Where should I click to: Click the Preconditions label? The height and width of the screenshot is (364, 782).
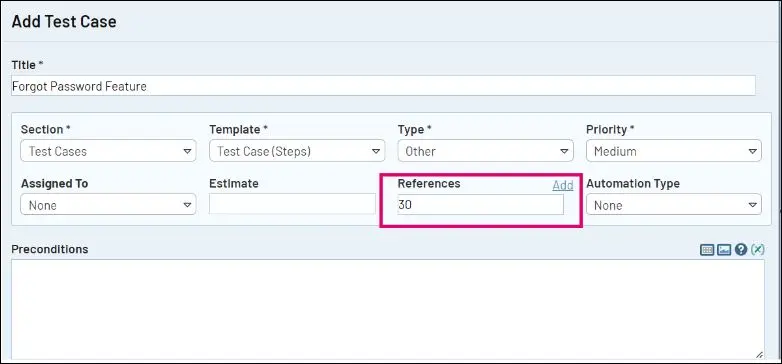click(50, 249)
